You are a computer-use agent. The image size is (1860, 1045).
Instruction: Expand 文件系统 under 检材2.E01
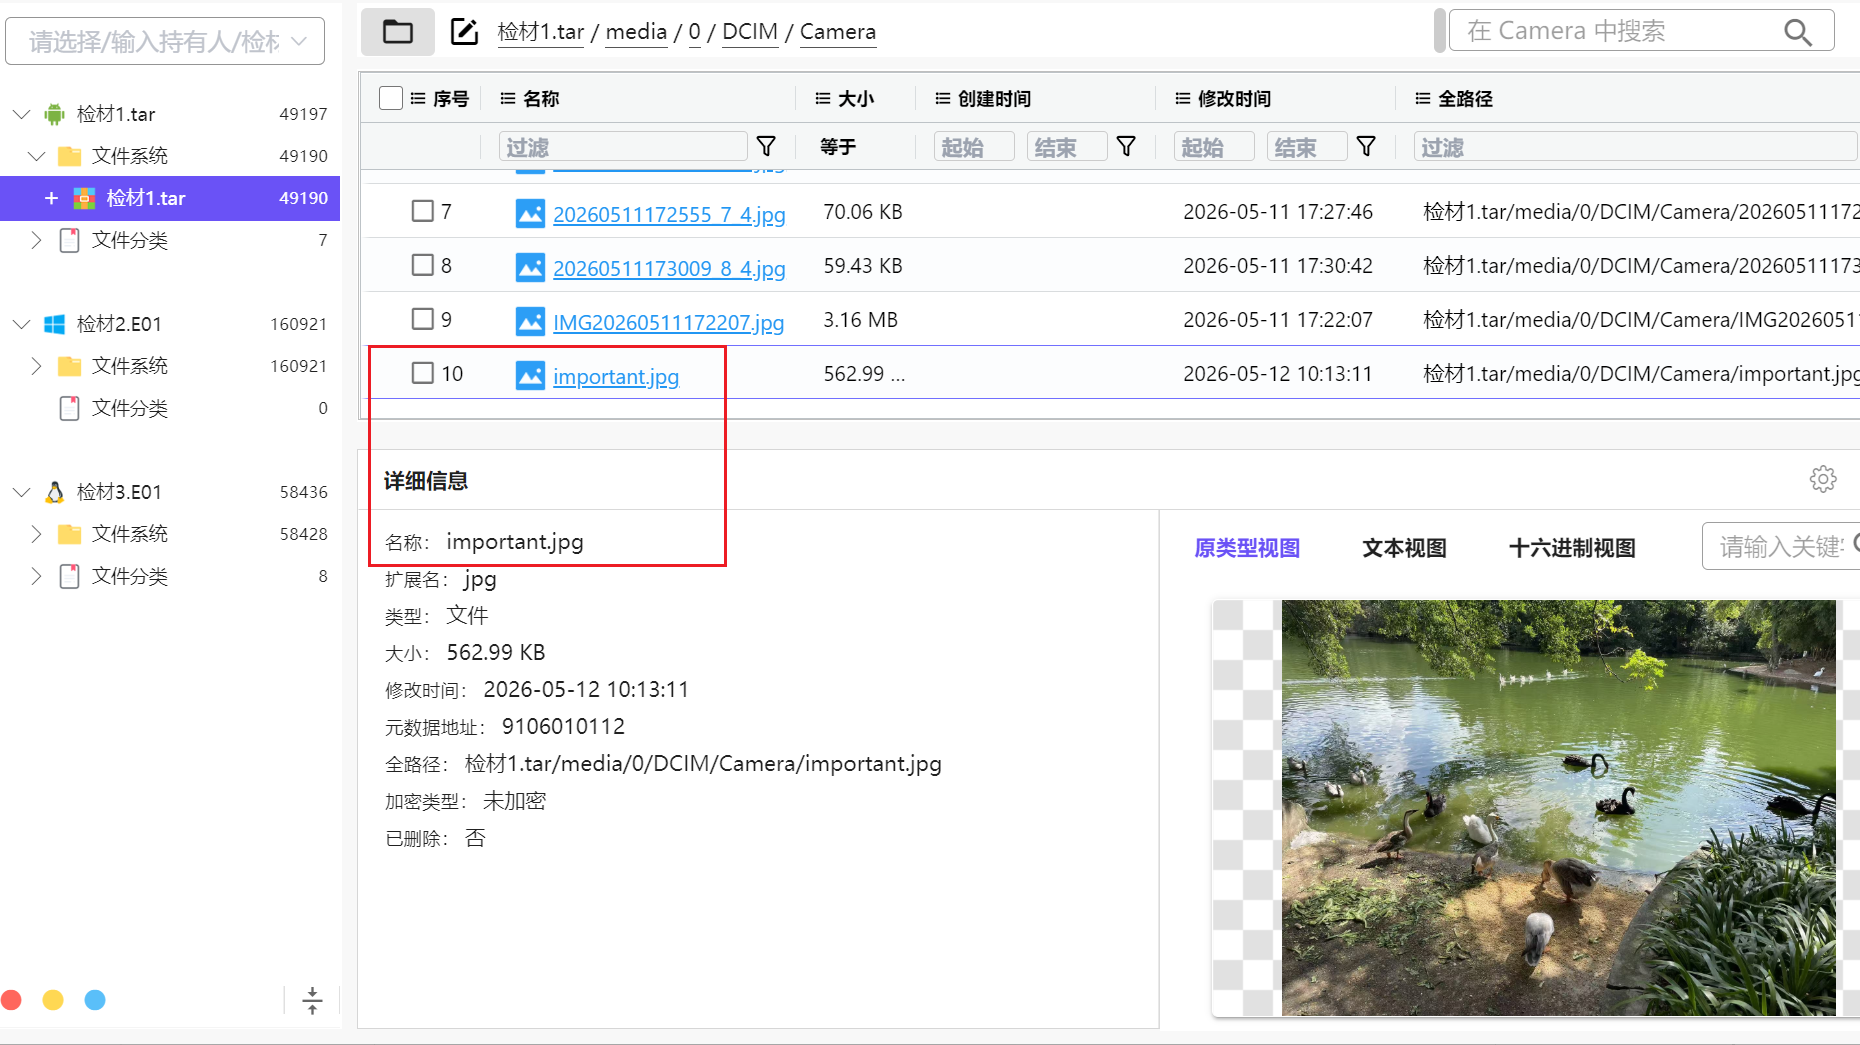click(x=37, y=366)
